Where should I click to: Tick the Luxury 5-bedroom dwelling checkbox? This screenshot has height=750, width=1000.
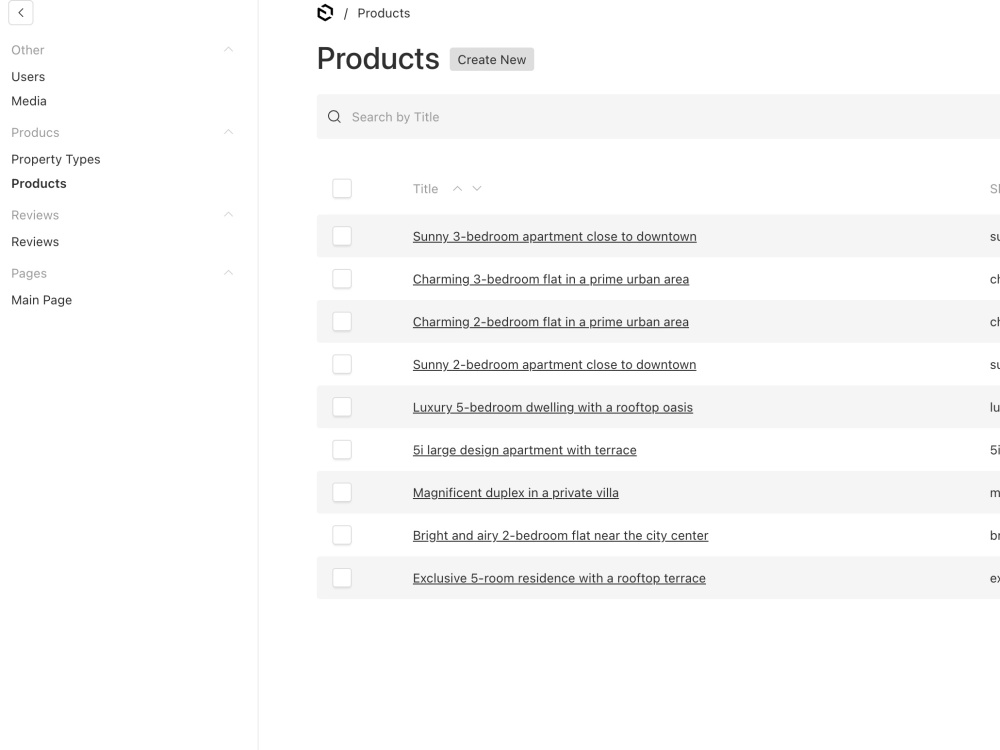pos(342,407)
